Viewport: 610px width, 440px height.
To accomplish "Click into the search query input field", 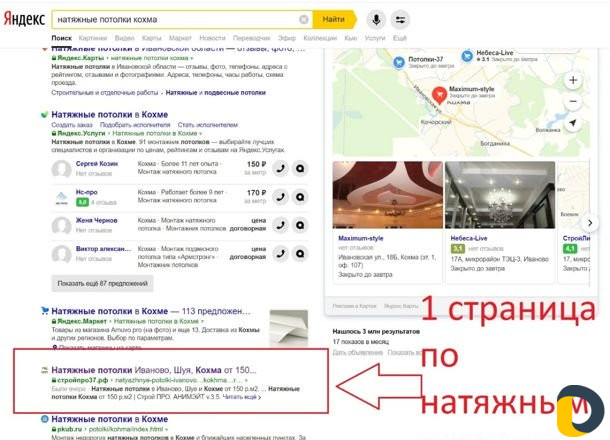I will (x=177, y=19).
